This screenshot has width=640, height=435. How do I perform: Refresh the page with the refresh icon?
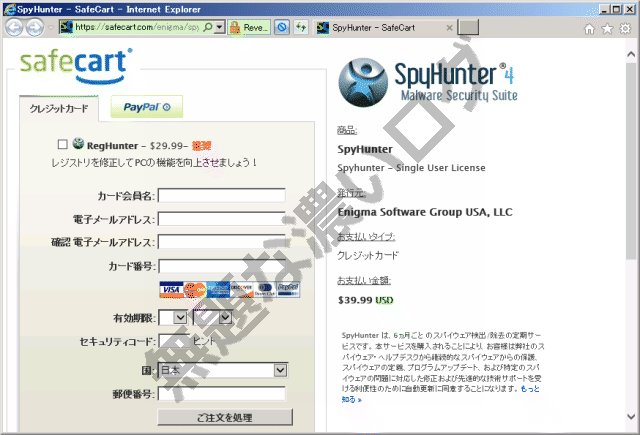click(301, 27)
